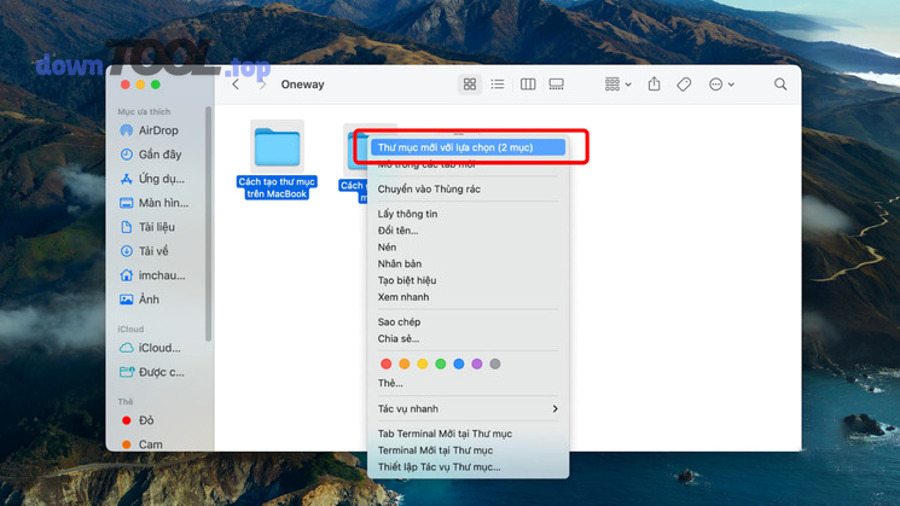Viewport: 900px width, 506px height.
Task: Select folder Cách tạo thư mục trên MacBook
Action: pyautogui.click(x=277, y=160)
